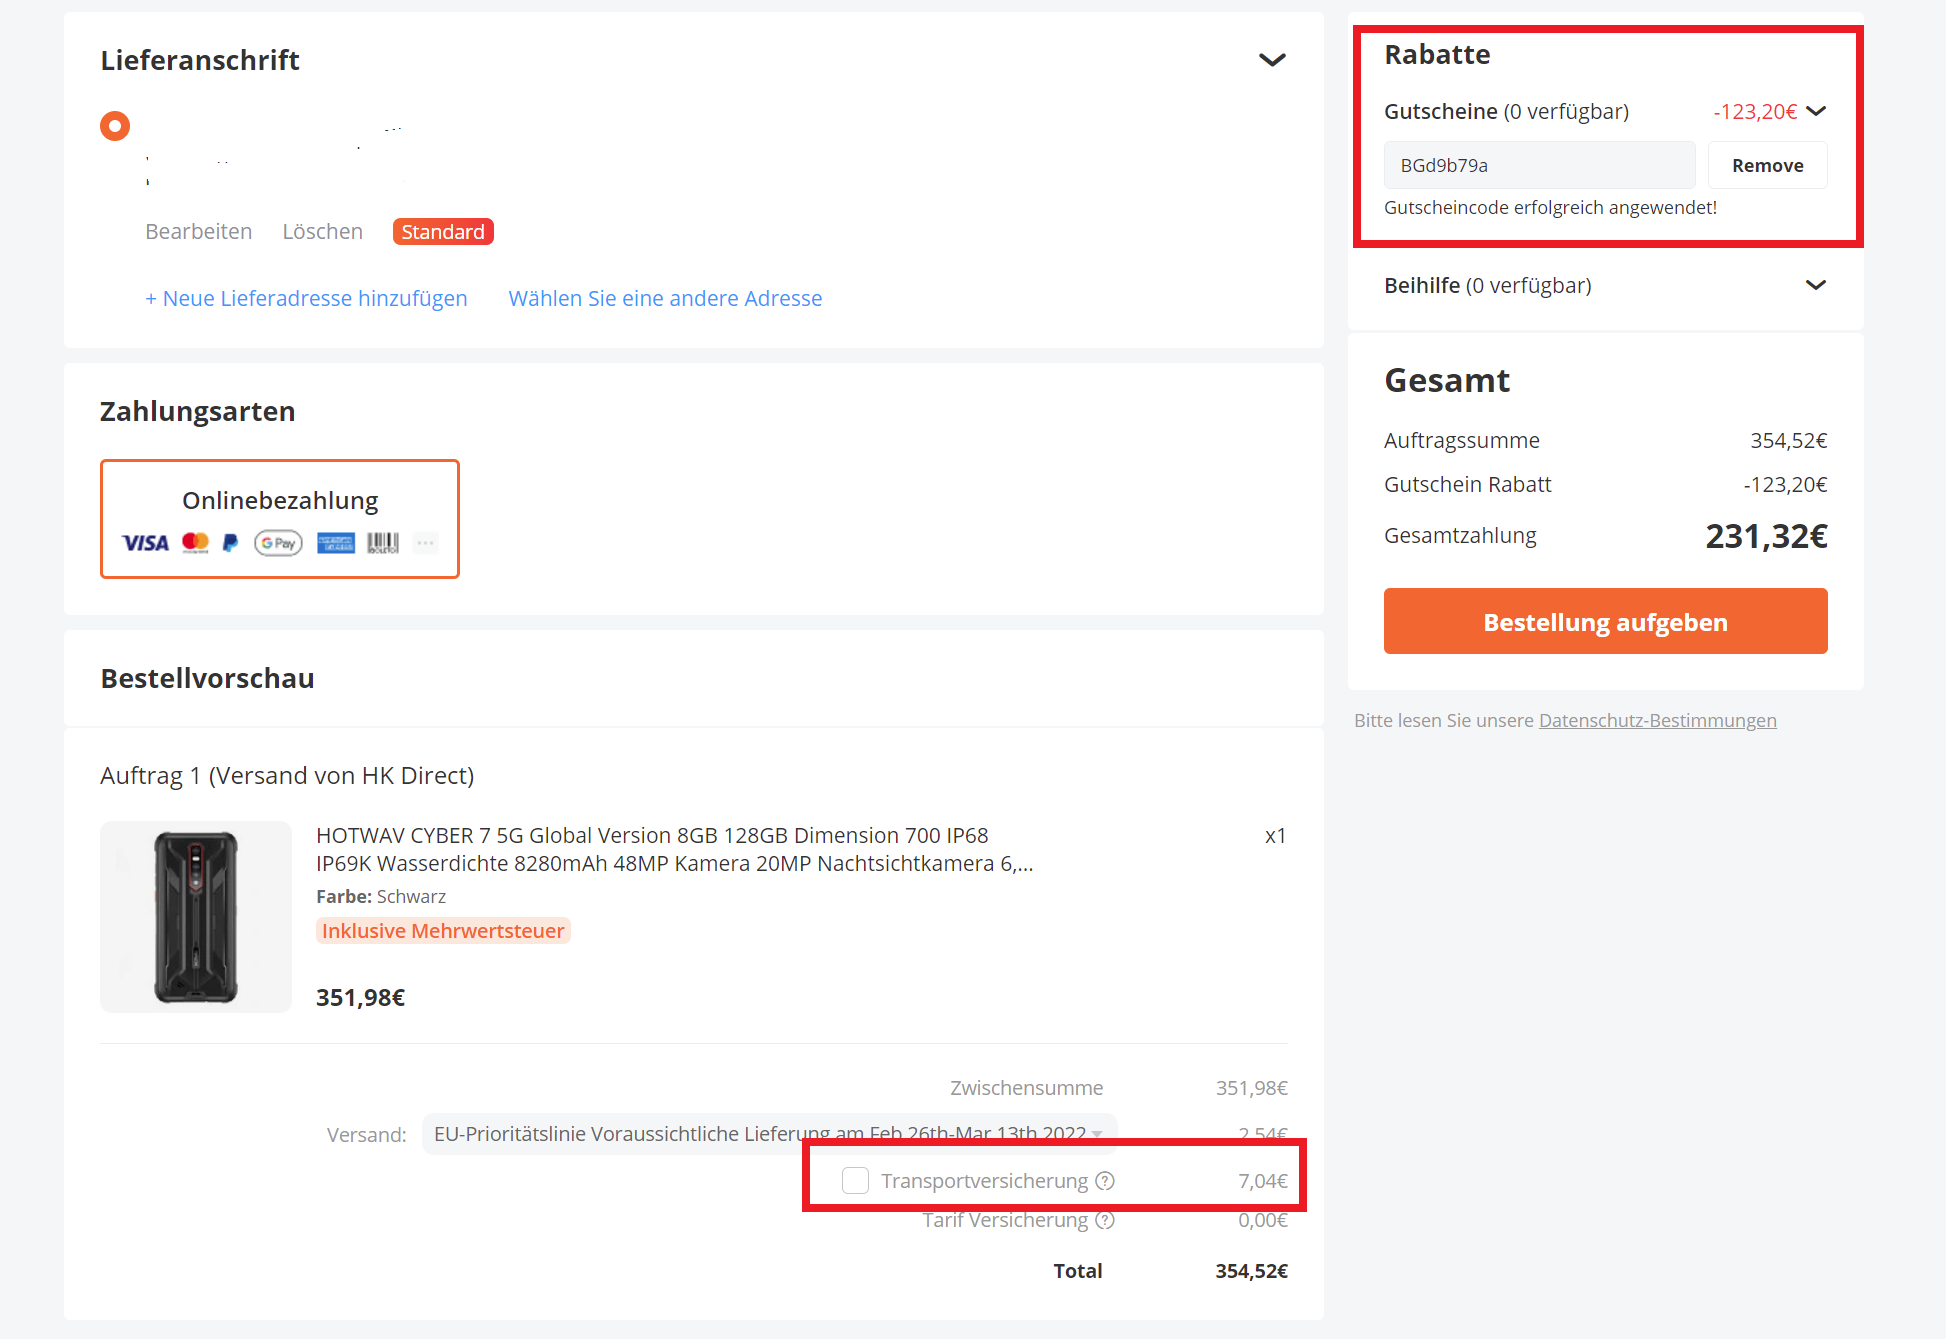Click the Farbe: Schwarz text
The height and width of the screenshot is (1339, 1946).
tap(381, 896)
